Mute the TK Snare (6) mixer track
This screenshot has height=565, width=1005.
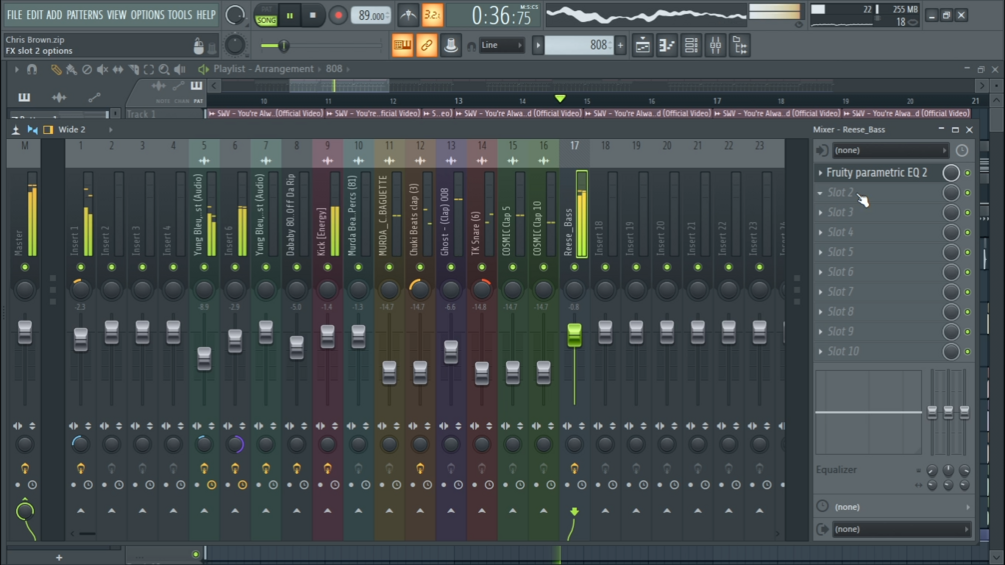482,267
